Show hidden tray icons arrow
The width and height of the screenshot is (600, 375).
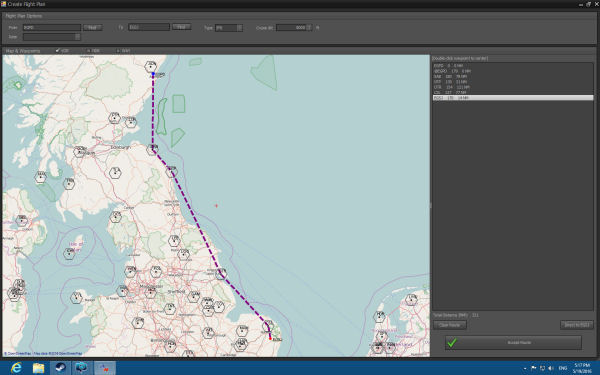[525, 368]
